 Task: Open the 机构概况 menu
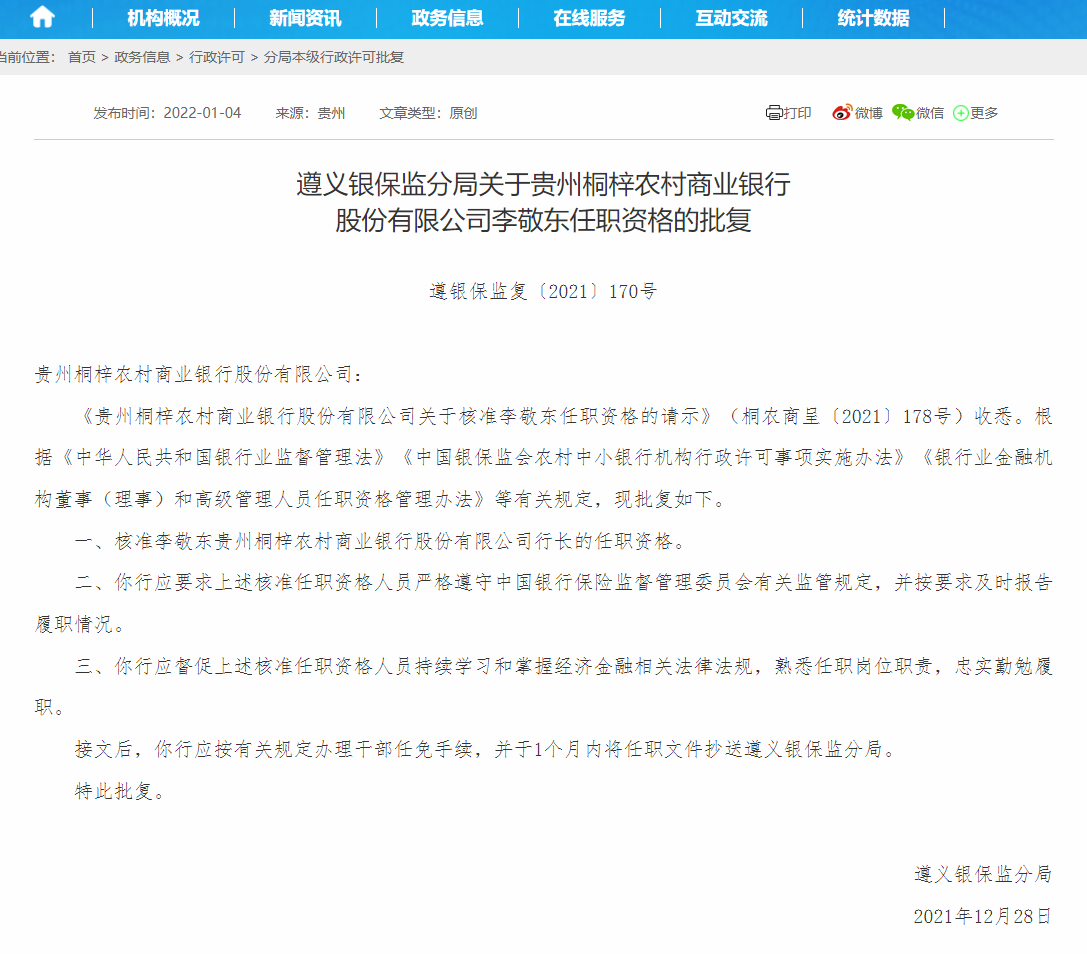click(163, 17)
